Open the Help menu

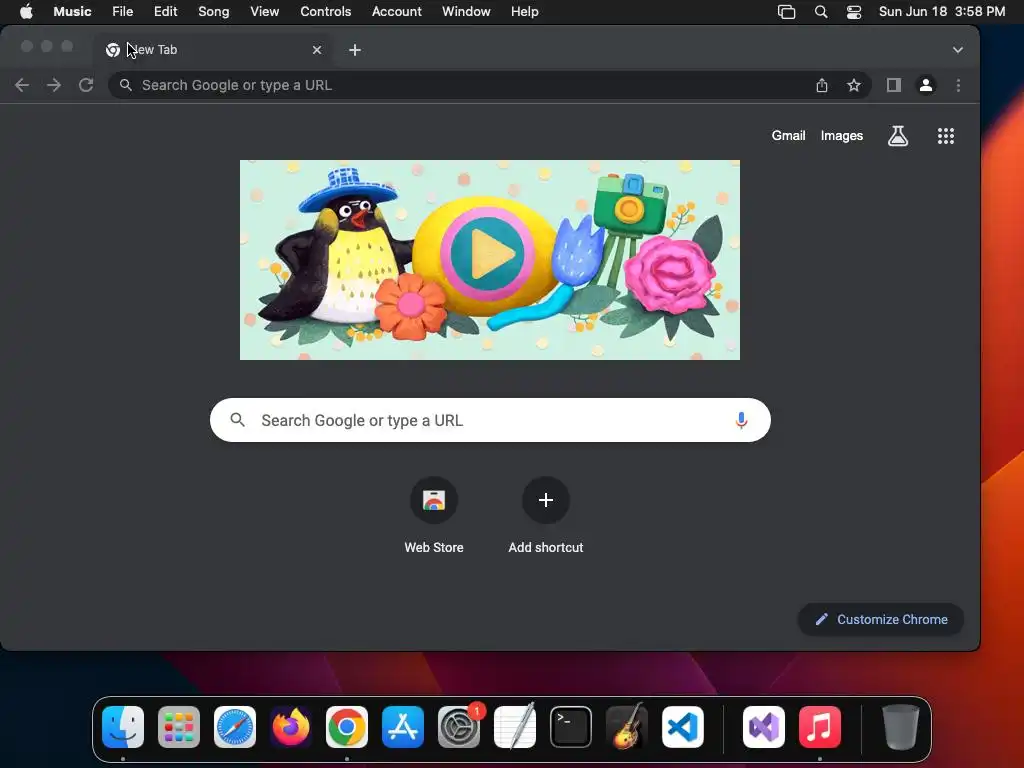coord(524,12)
